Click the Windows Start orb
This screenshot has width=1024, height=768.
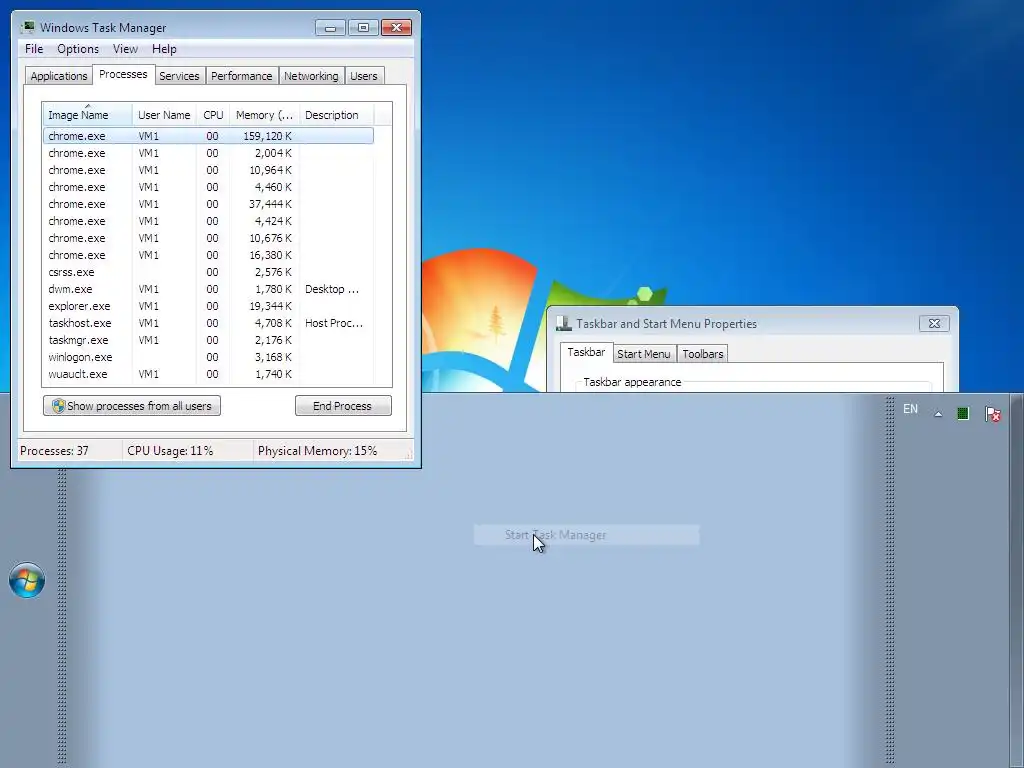click(x=27, y=580)
